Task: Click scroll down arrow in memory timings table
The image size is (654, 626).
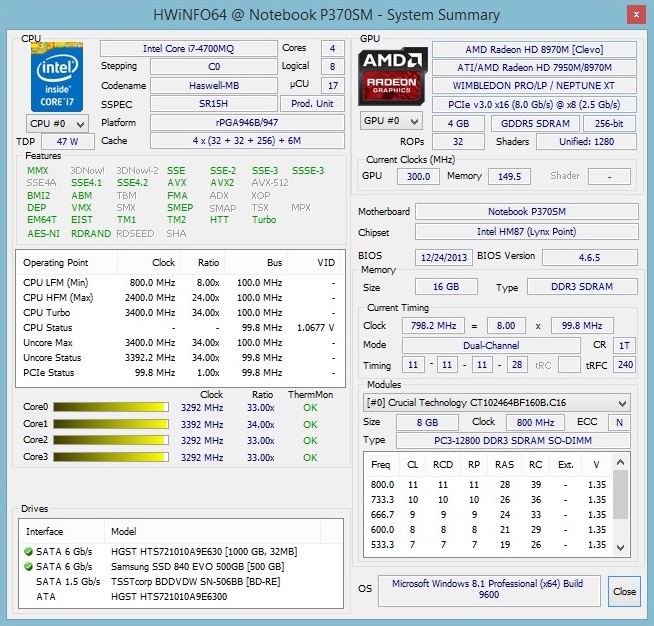Action: [x=620, y=548]
